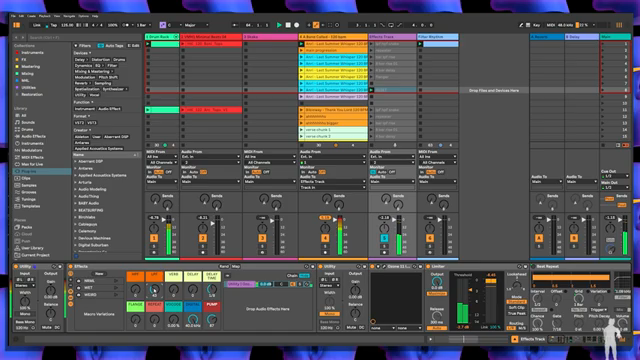Viewport: 640px width, 360px height.
Task: Toggle DC in the first Utility device
Action: [x=57, y=327]
